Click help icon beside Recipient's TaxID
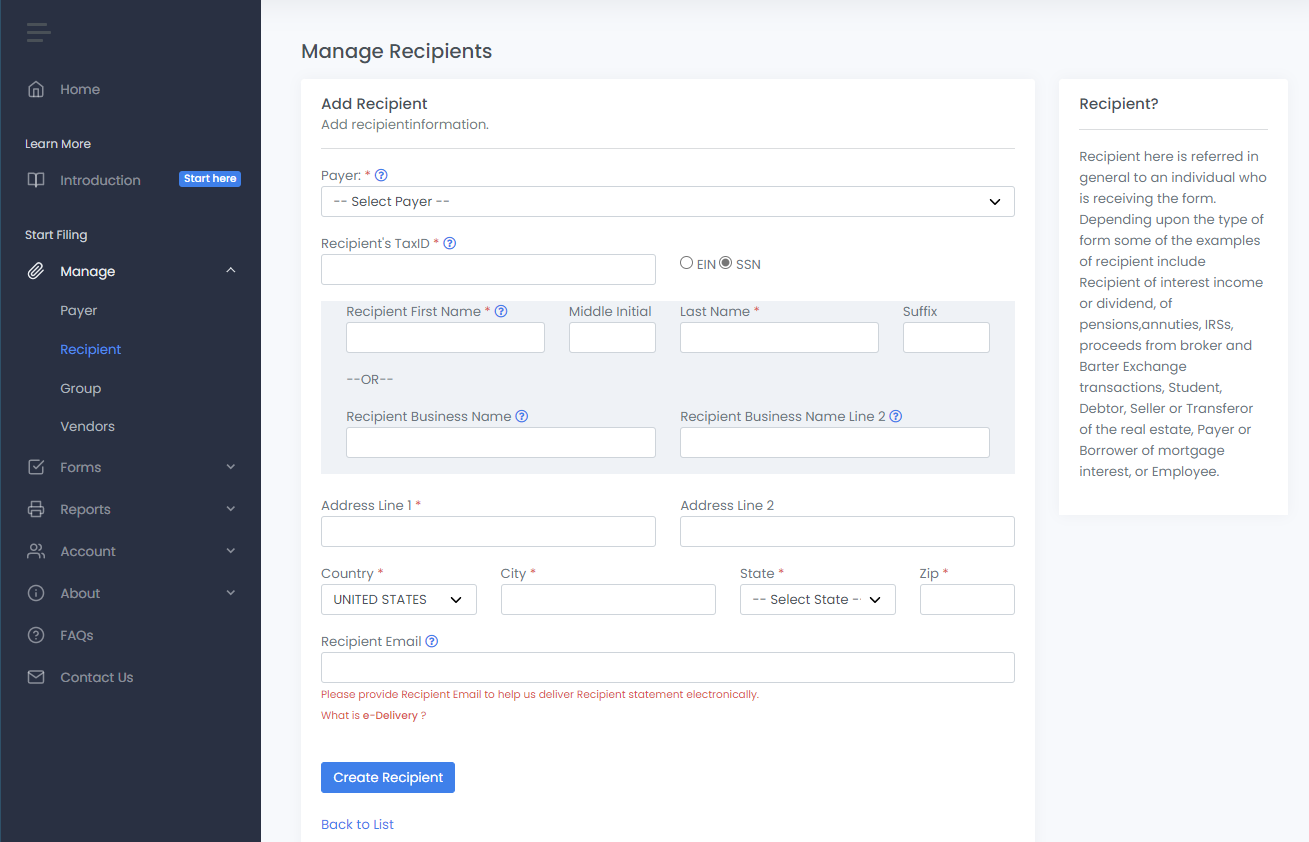 (x=450, y=243)
